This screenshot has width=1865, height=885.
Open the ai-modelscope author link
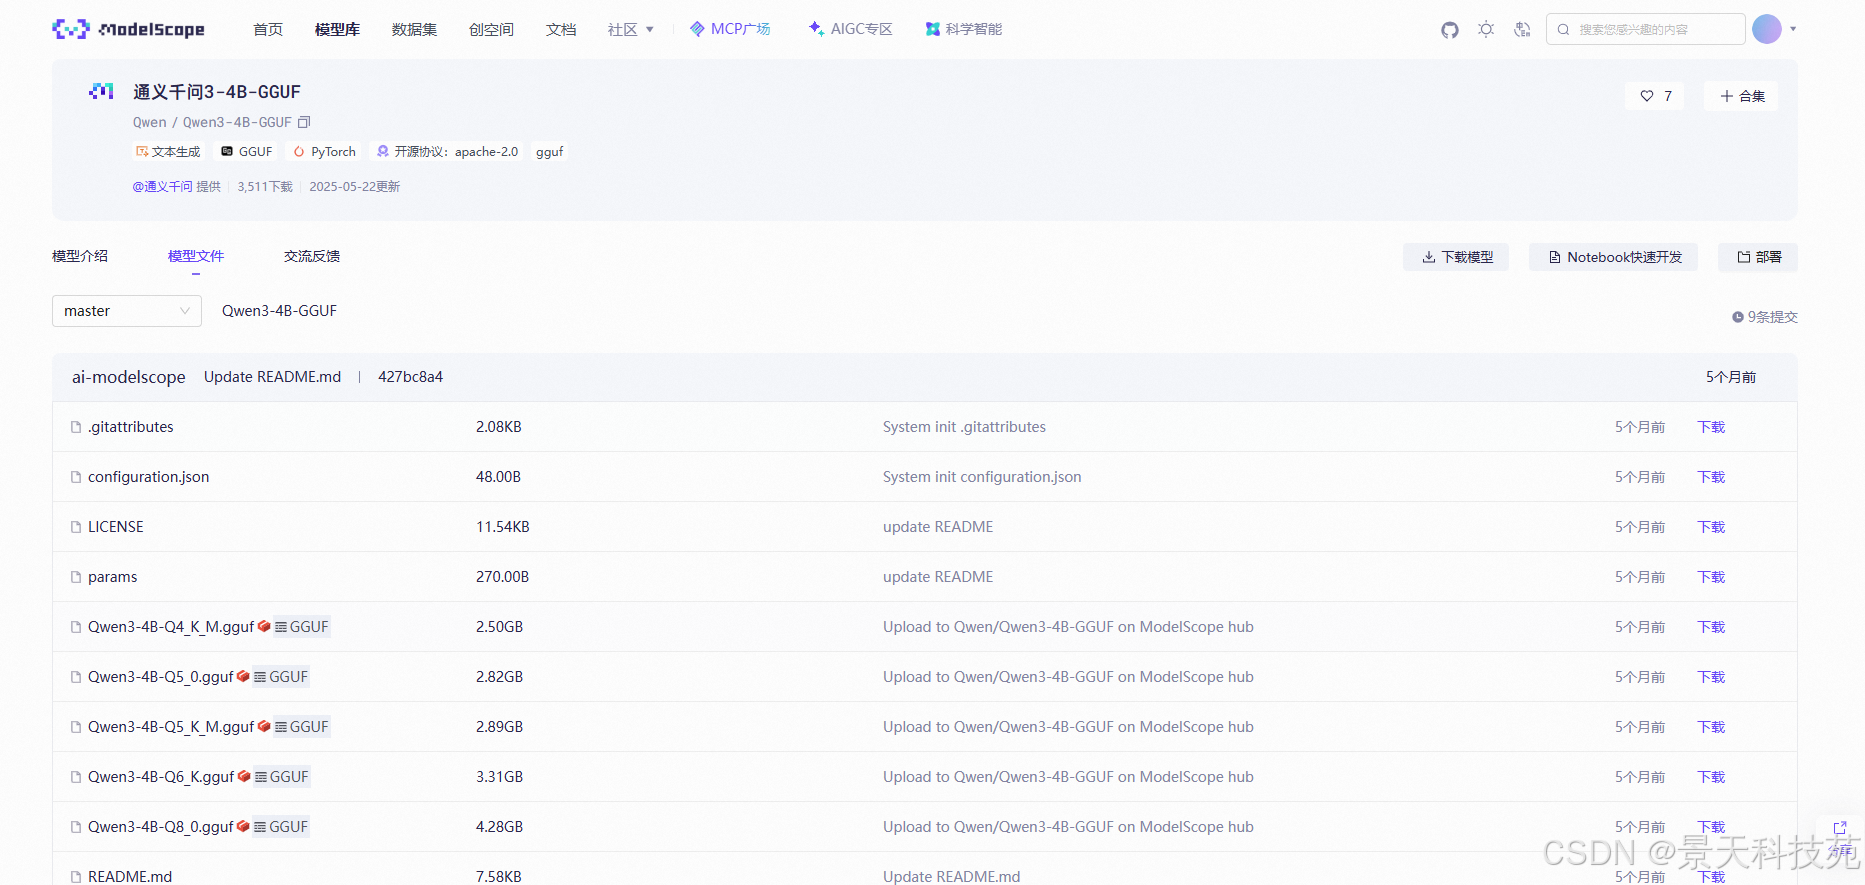[x=129, y=377]
